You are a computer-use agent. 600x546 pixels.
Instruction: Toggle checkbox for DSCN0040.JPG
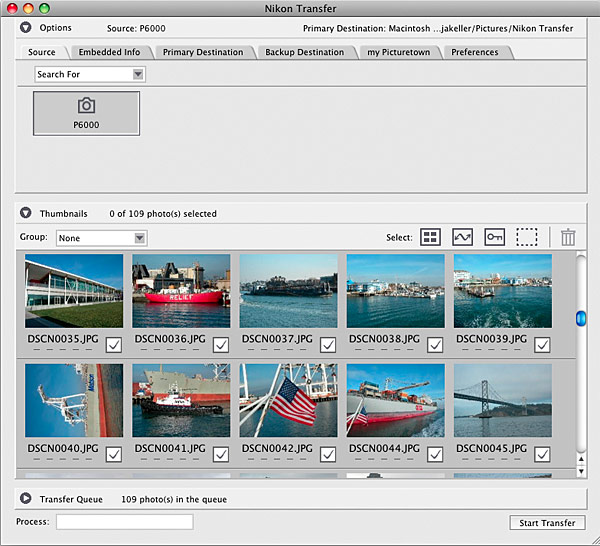coord(114,455)
